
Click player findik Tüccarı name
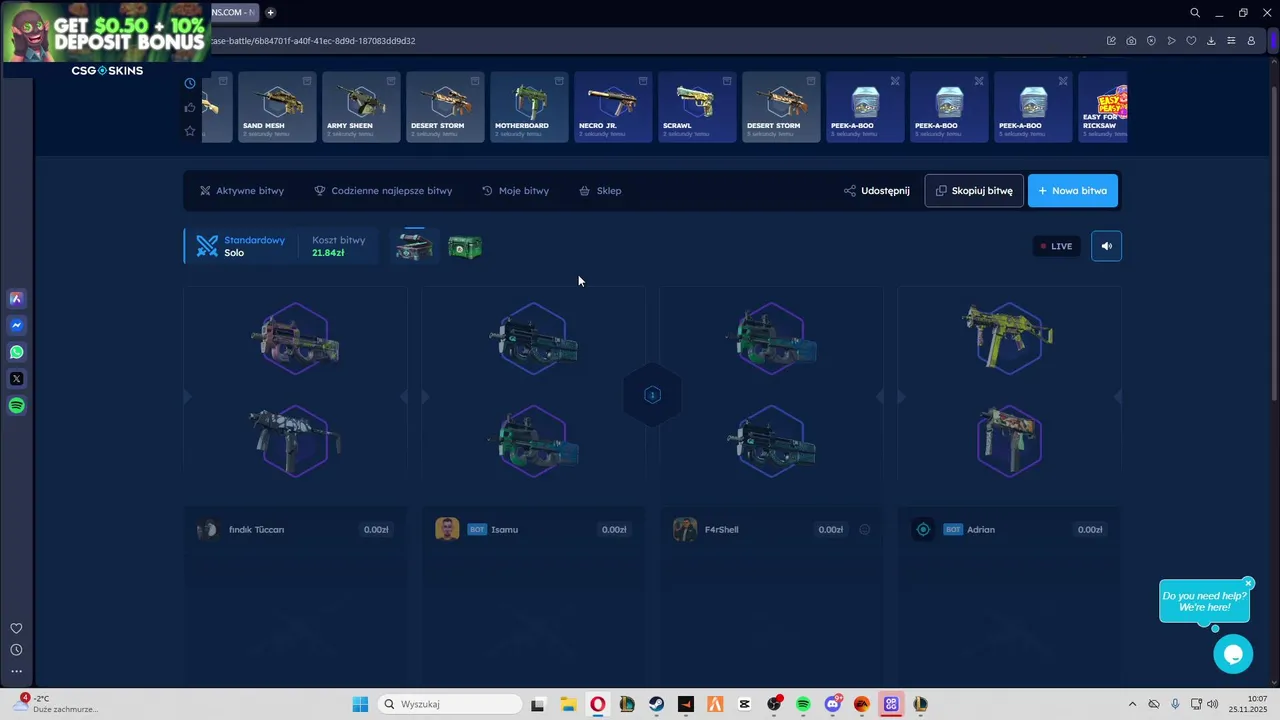(x=257, y=530)
